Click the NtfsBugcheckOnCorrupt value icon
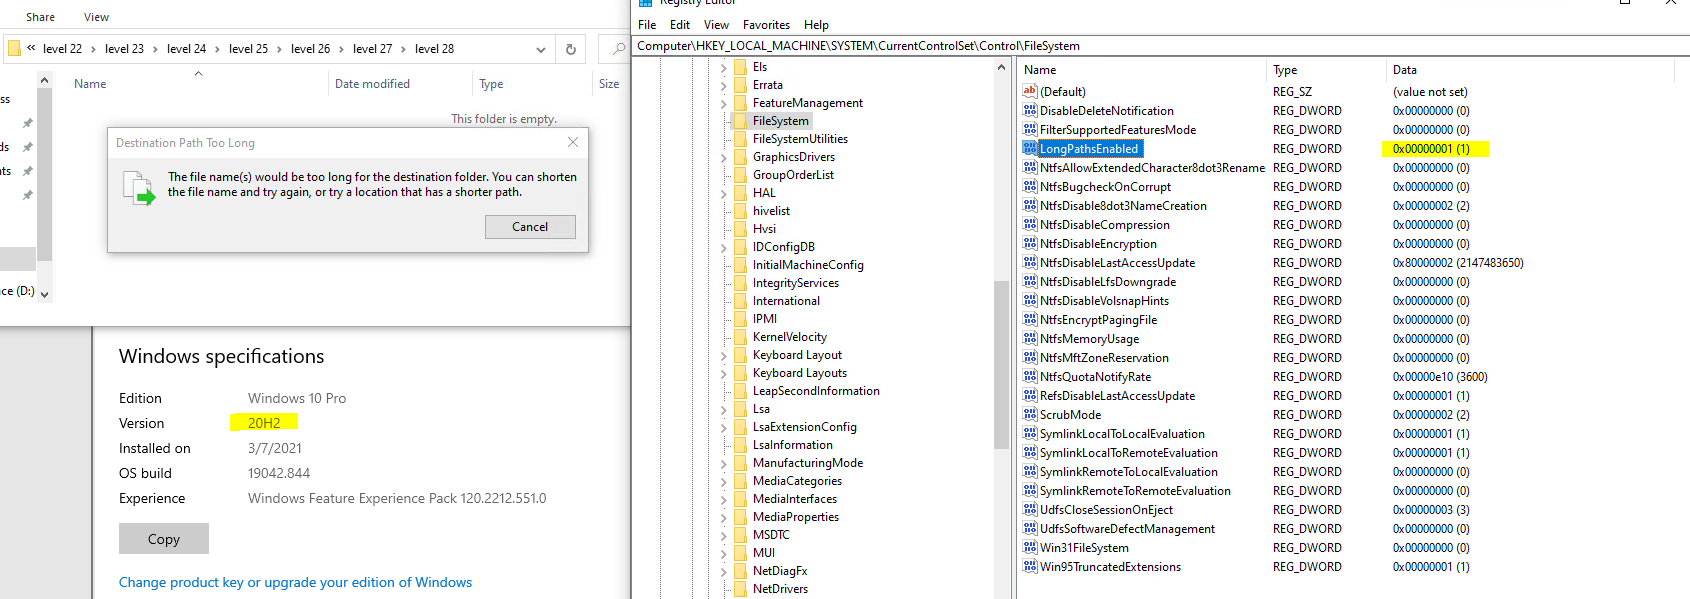This screenshot has height=599, width=1690. tap(1029, 186)
